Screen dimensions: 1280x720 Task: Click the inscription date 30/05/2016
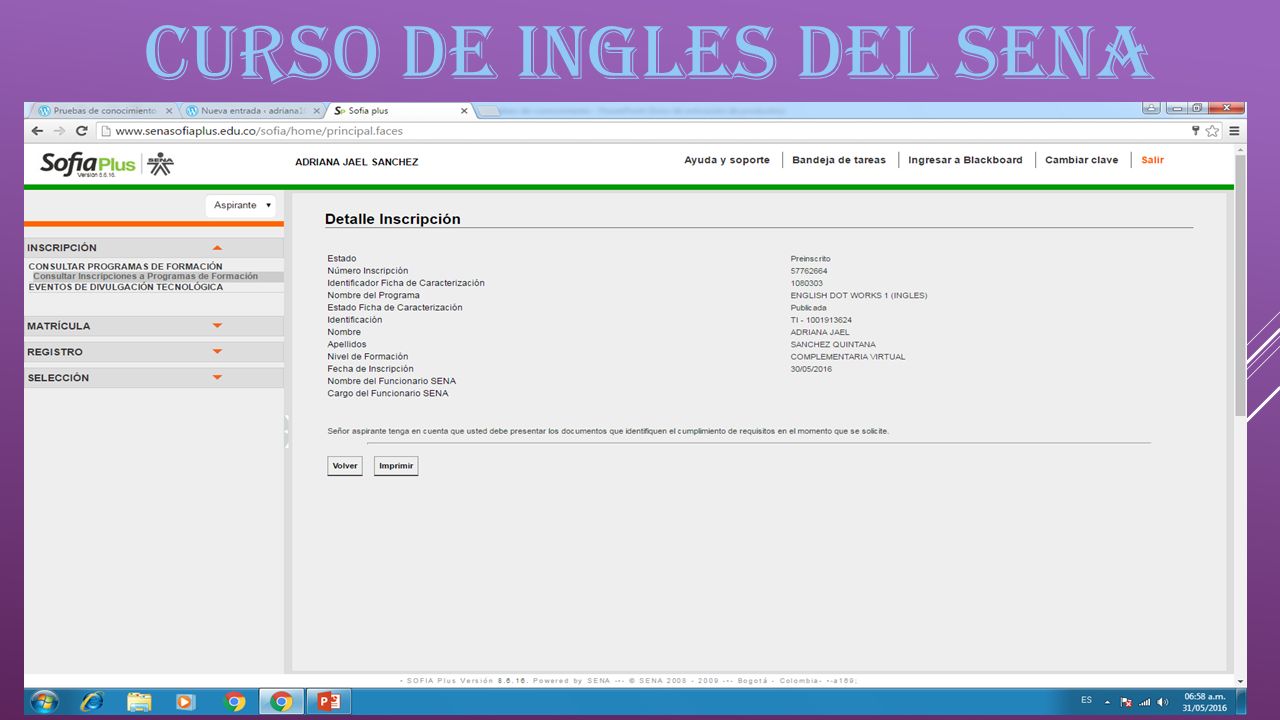(811, 369)
